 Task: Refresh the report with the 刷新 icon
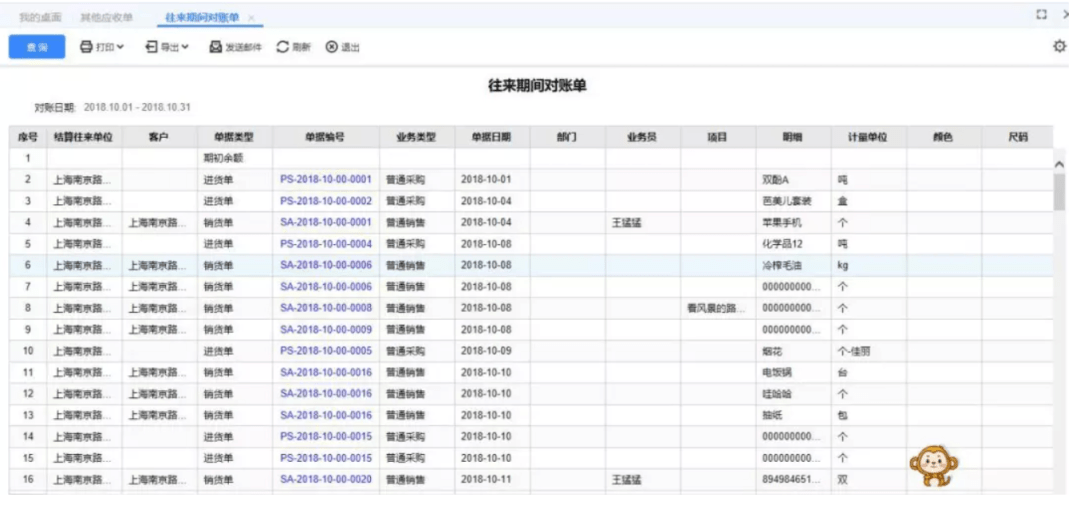pos(283,47)
